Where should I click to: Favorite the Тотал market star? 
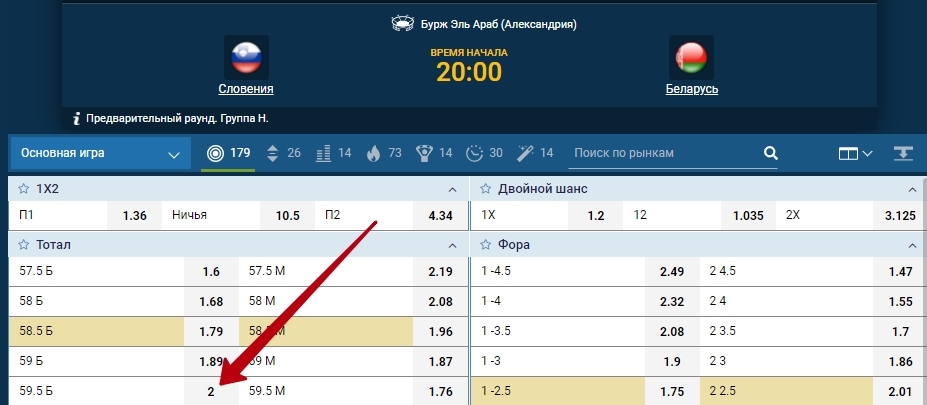click(x=24, y=245)
